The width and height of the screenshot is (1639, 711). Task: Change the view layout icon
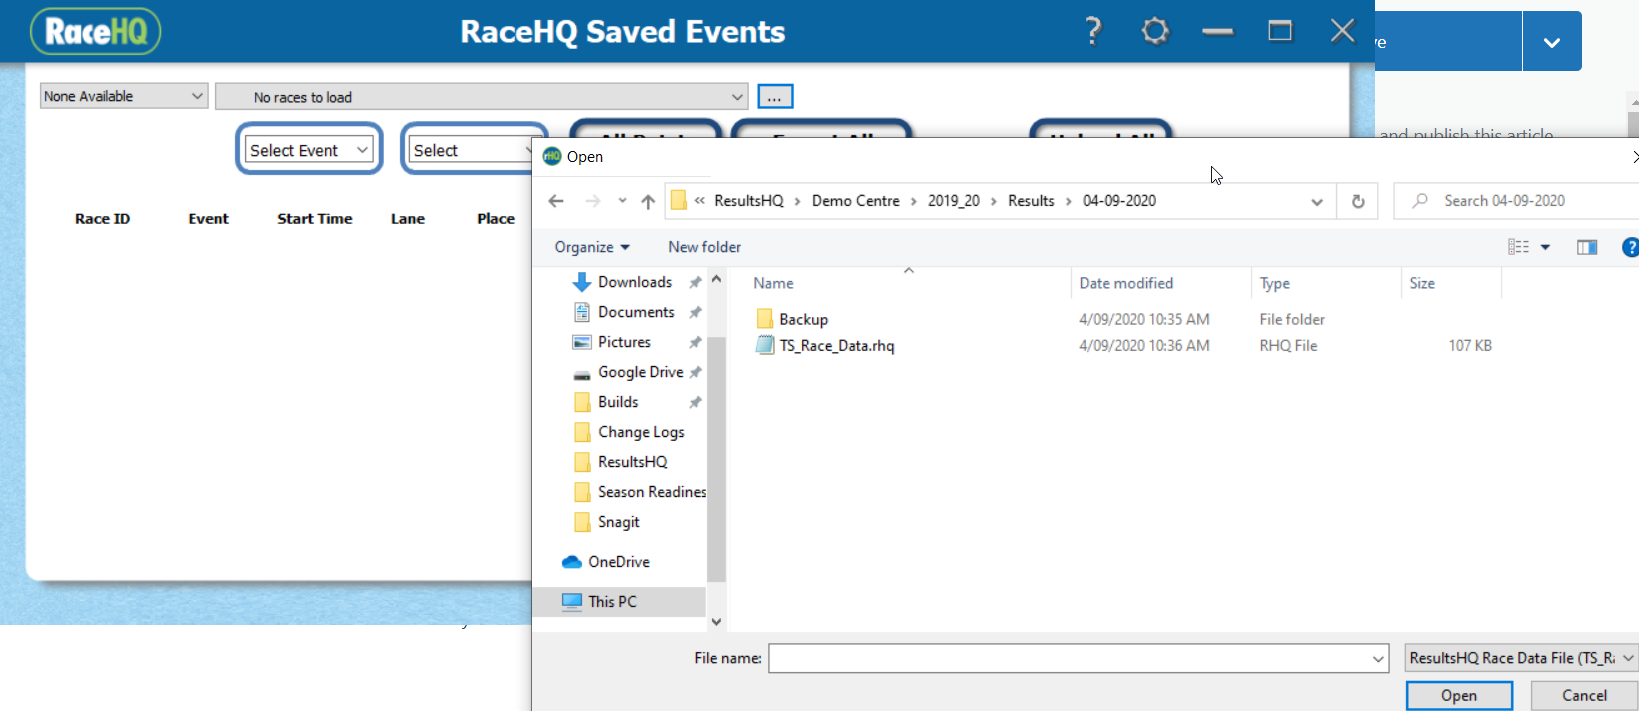[x=1518, y=247]
